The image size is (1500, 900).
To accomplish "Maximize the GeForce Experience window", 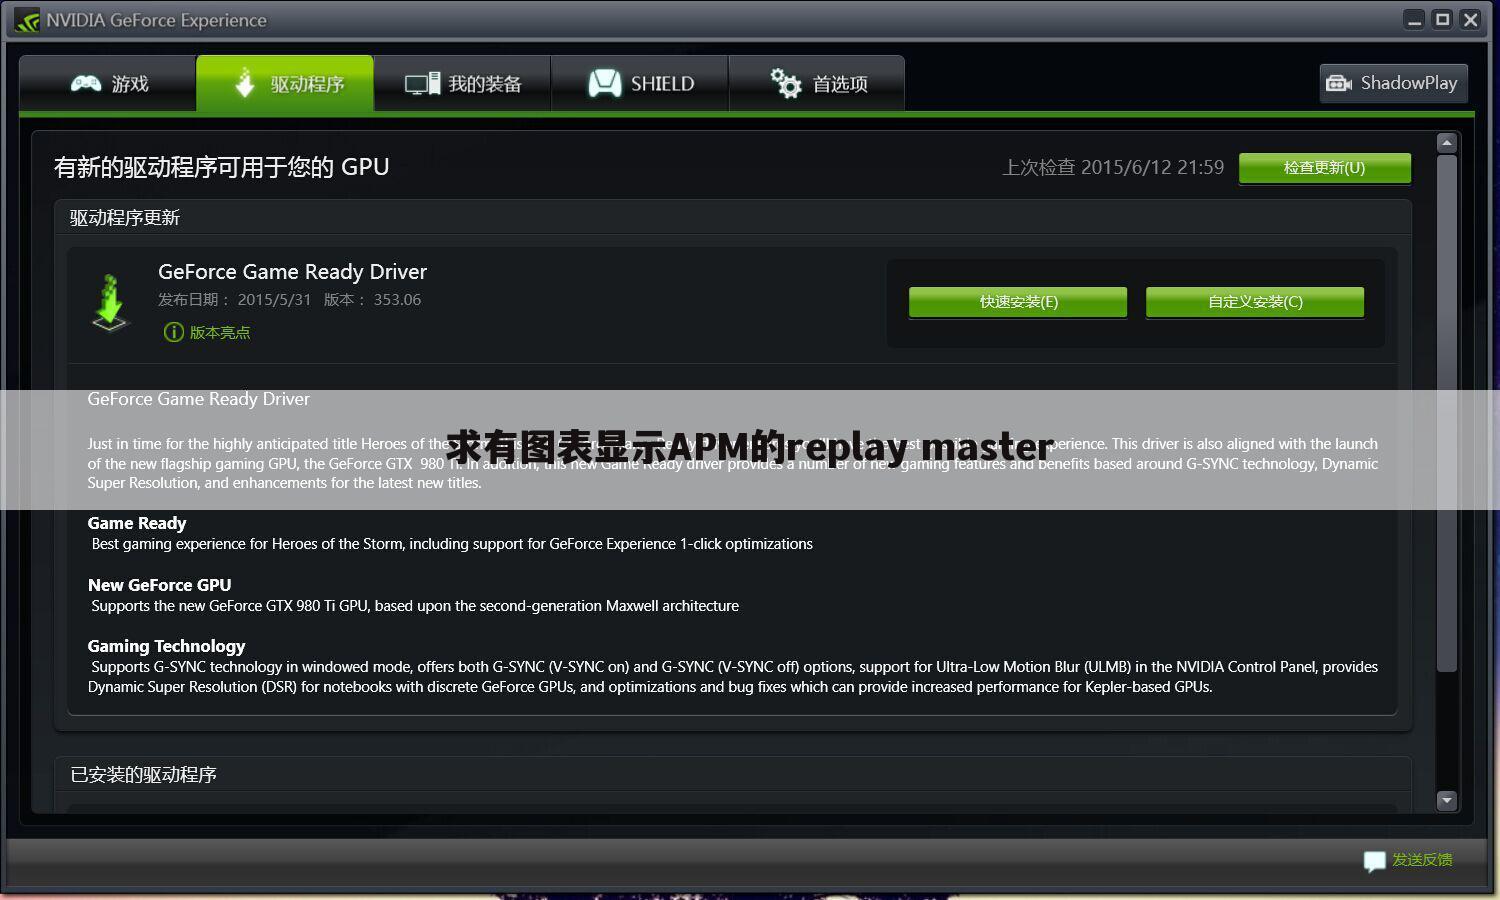I will tap(1442, 20).
